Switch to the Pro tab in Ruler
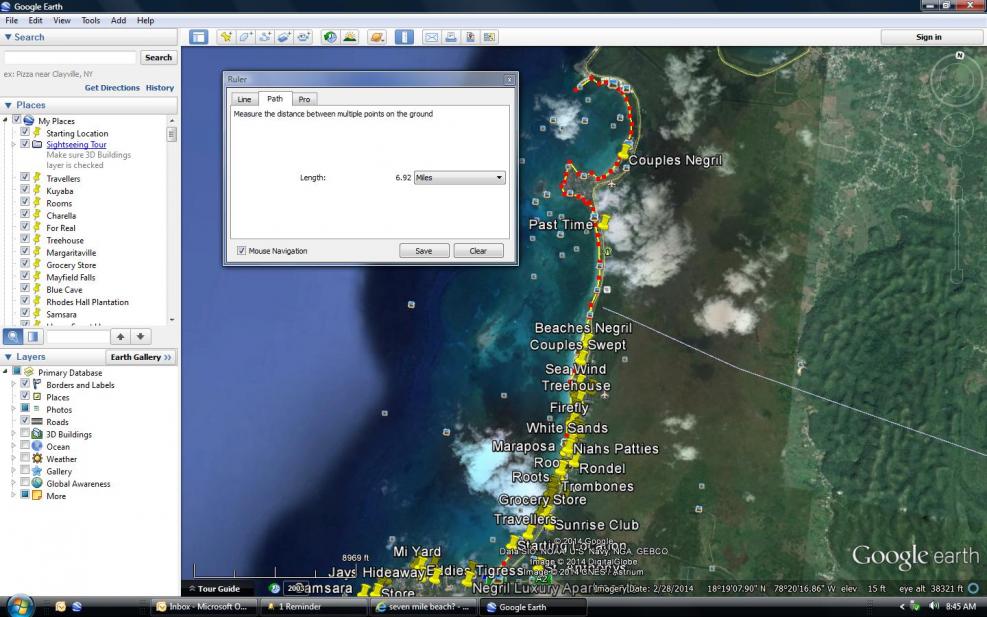 click(304, 99)
